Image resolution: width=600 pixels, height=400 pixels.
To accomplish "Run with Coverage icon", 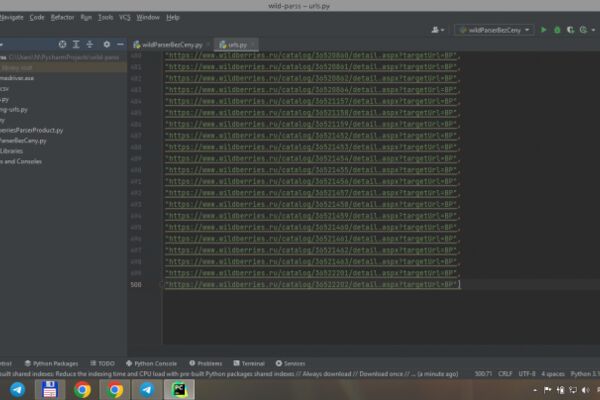I will [x=571, y=30].
